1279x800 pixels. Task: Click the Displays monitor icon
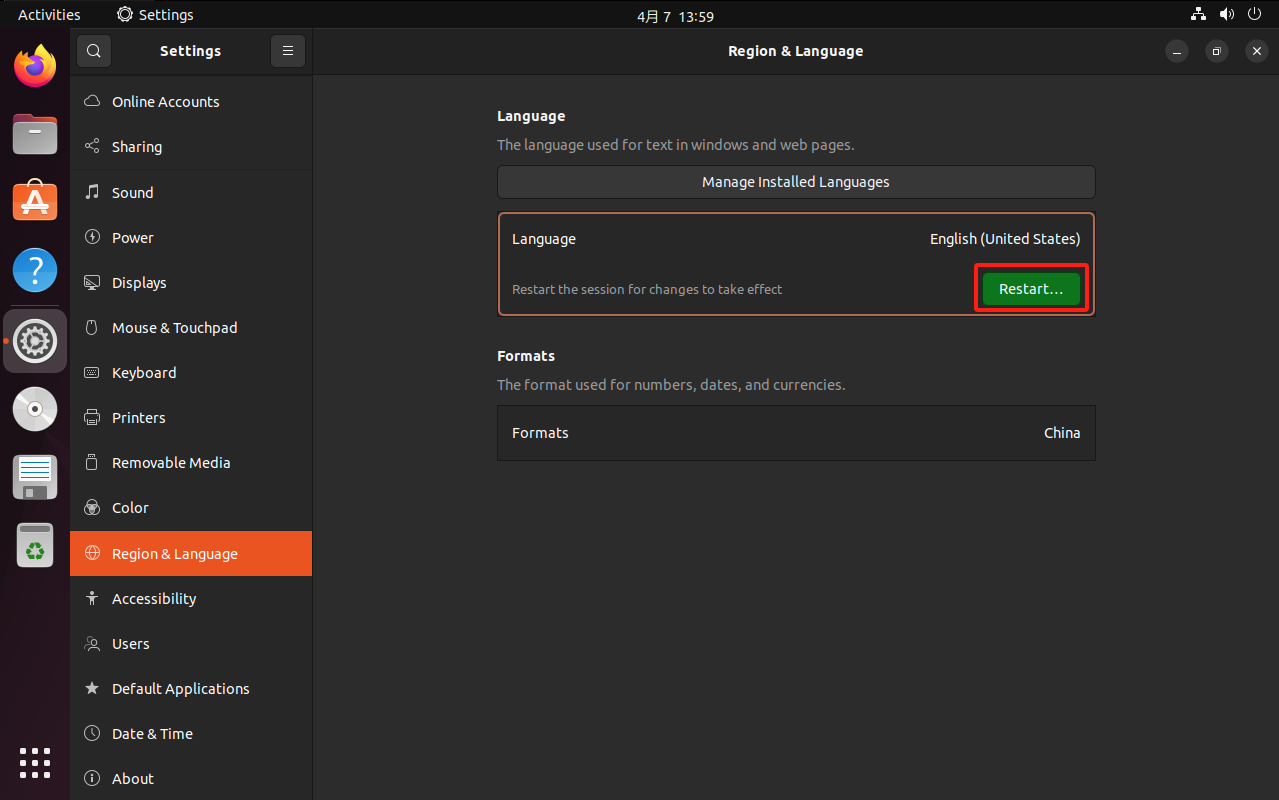click(92, 282)
